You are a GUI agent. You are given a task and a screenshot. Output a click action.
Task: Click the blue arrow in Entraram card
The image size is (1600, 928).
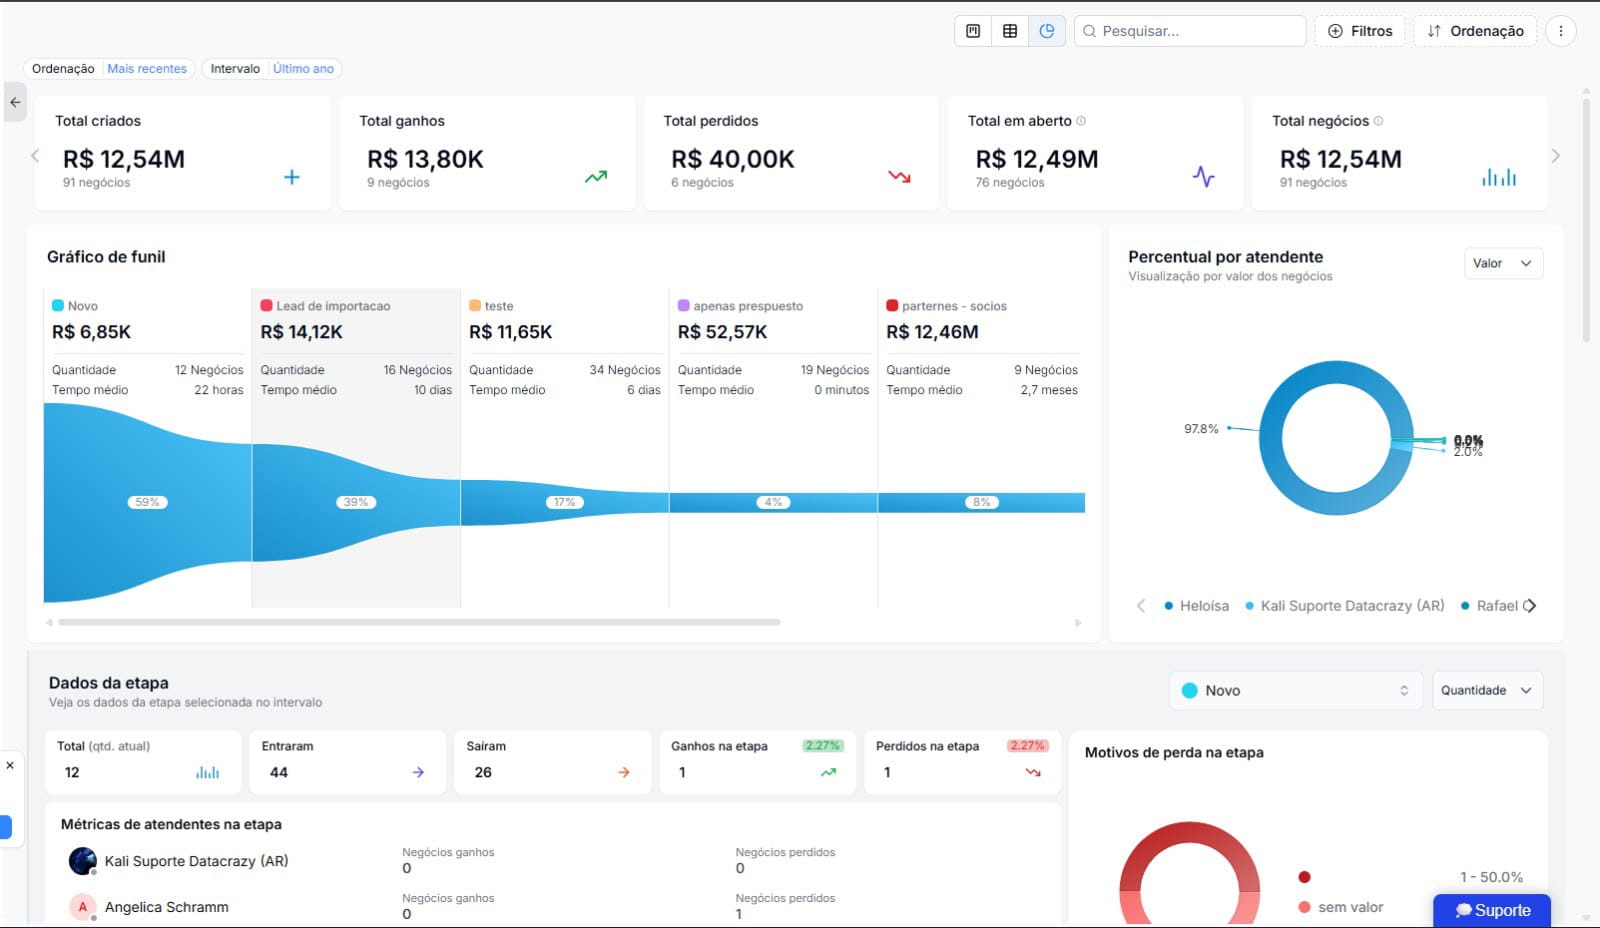click(418, 772)
